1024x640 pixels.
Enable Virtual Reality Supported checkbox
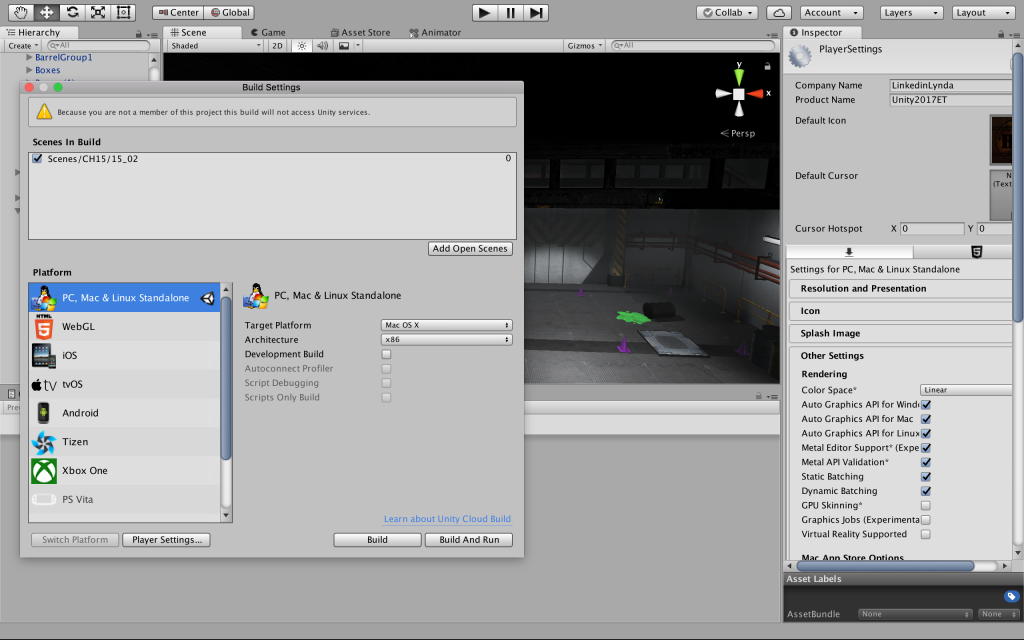pyautogui.click(x=925, y=534)
